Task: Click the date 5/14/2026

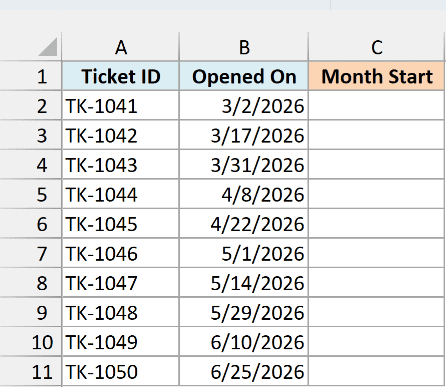Action: (x=244, y=282)
